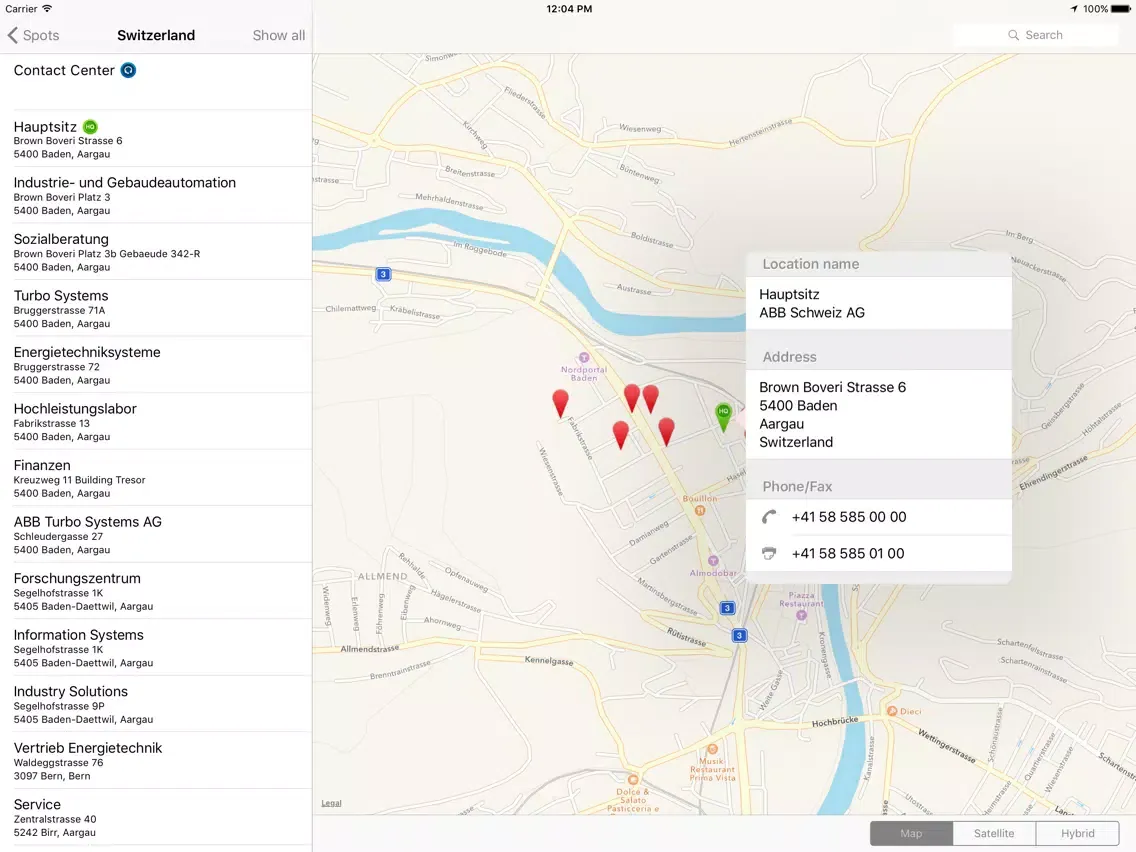Tap the fax machine icon in popup
This screenshot has width=1136, height=852.
(769, 554)
